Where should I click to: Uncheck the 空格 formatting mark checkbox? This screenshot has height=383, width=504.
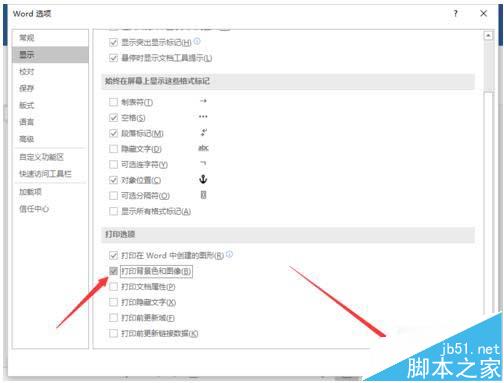(113, 117)
